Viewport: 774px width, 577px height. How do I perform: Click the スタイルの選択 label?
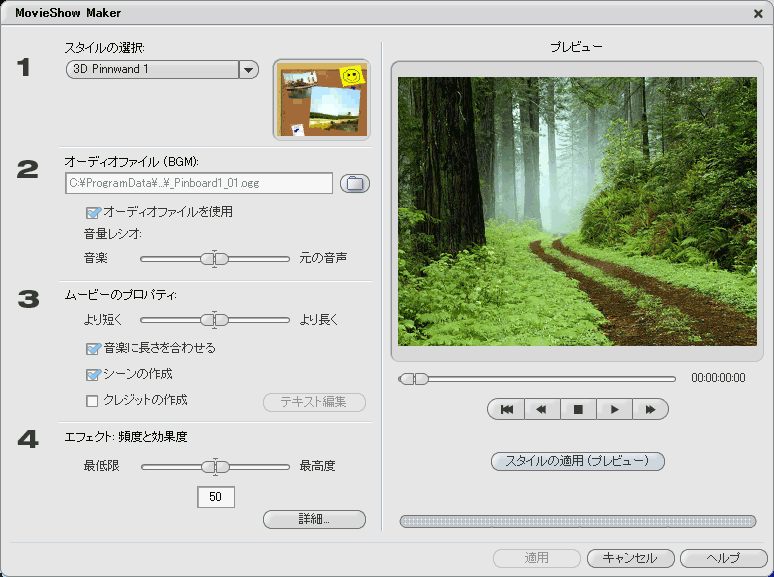tap(105, 48)
